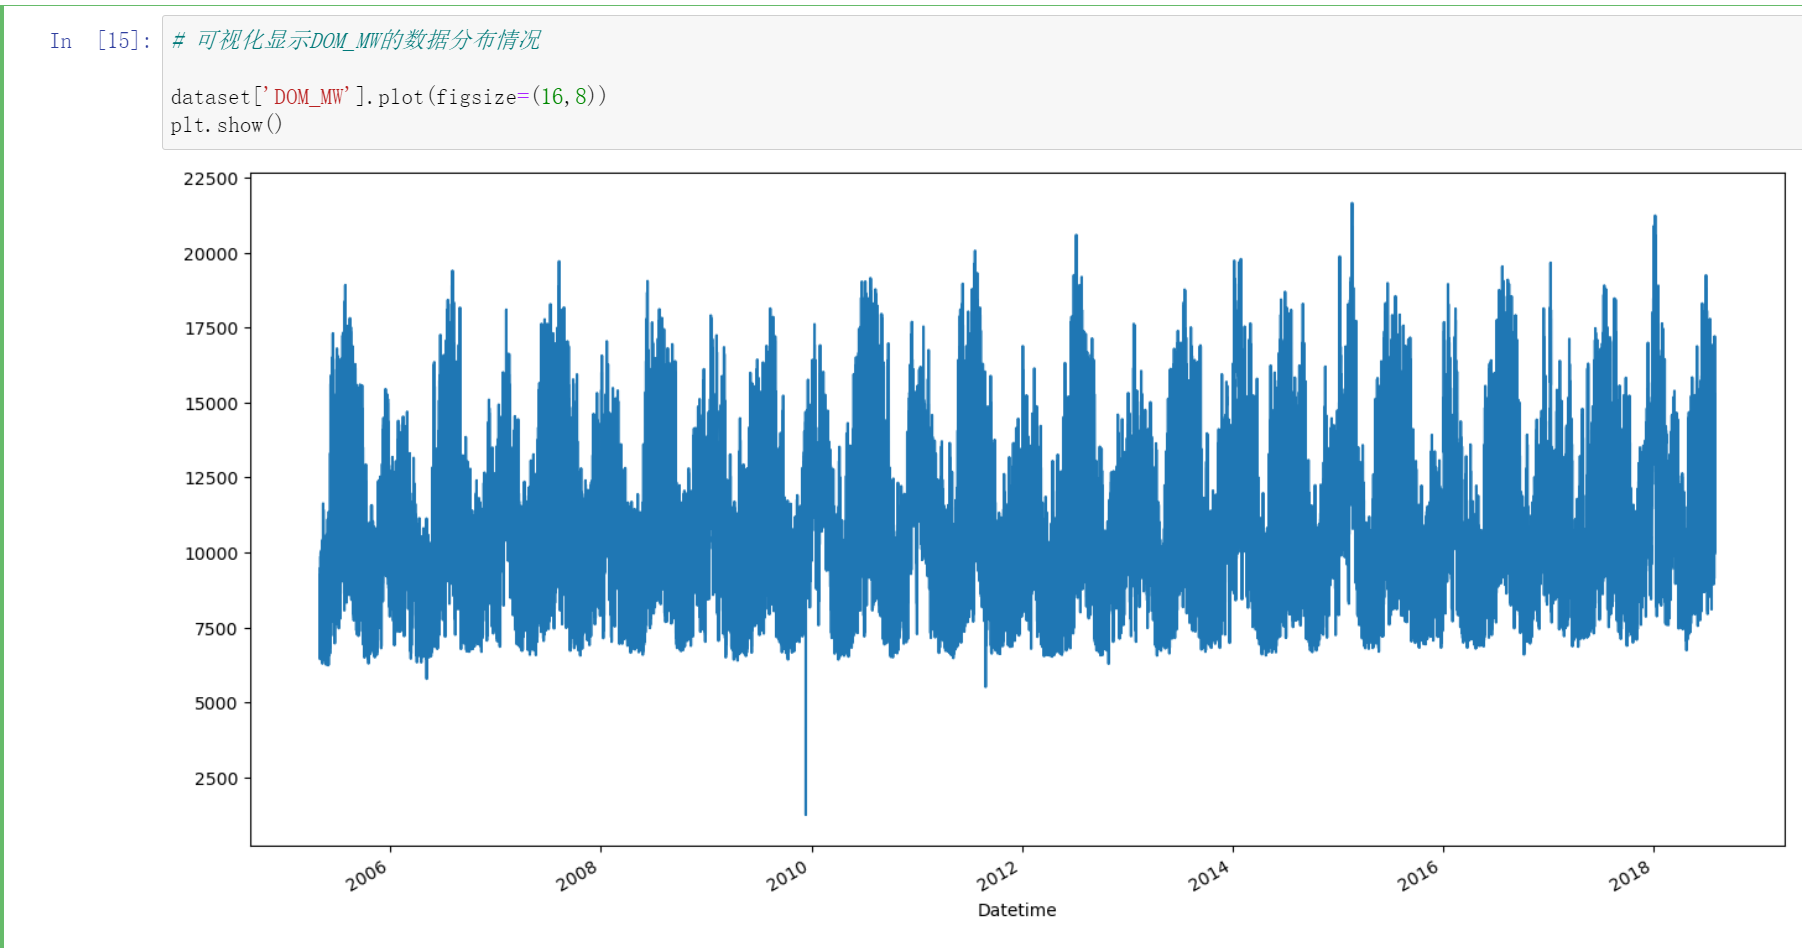1802x948 pixels.
Task: Click the 2006 x-axis tick label
Action: point(366,877)
